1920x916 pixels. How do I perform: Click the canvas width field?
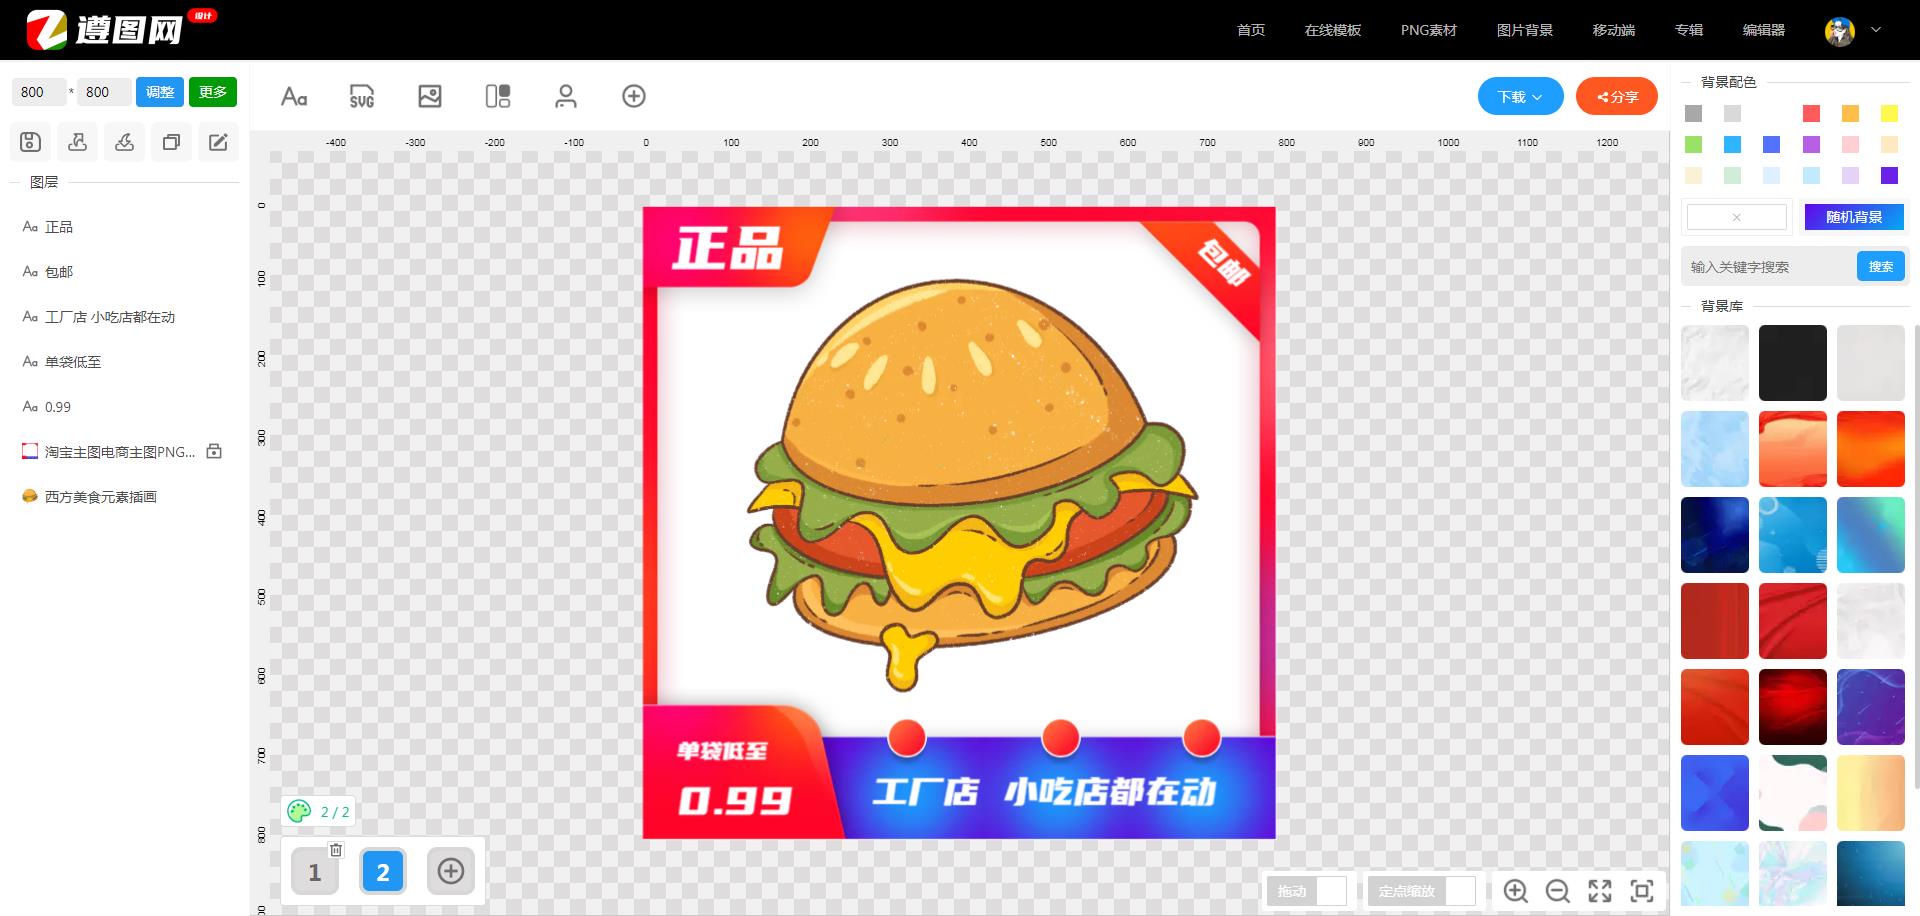tap(39, 92)
